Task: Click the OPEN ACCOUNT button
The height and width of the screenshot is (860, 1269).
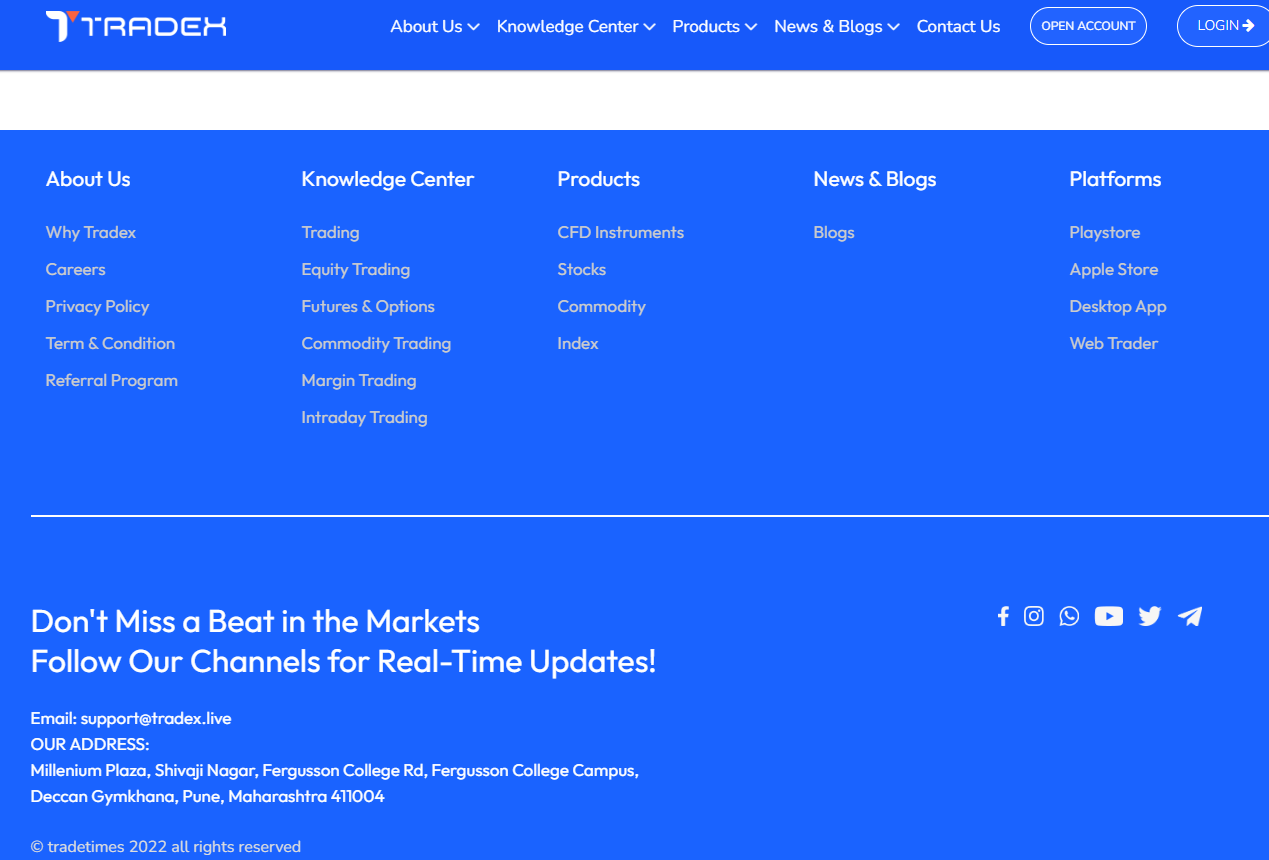Action: (x=1088, y=26)
